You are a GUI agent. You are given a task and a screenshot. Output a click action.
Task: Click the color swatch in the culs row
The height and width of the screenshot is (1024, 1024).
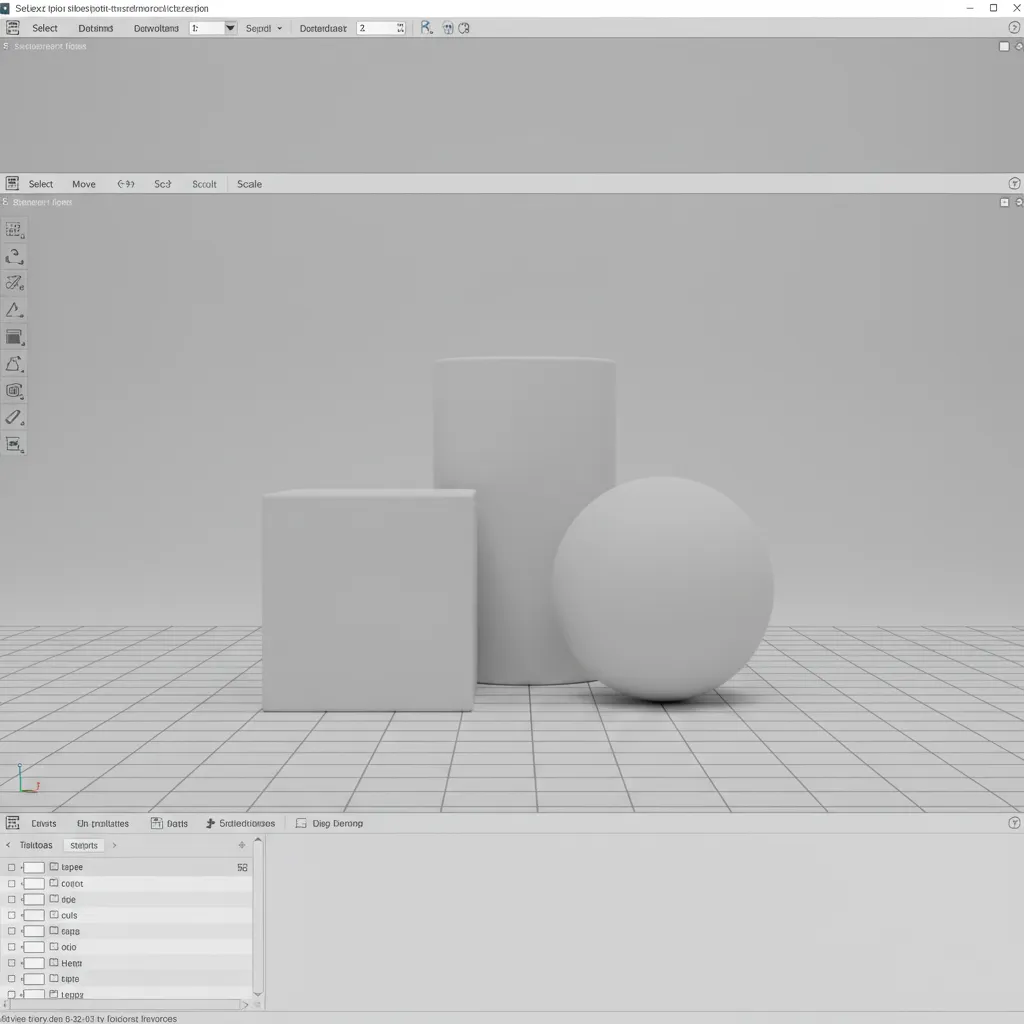click(34, 916)
